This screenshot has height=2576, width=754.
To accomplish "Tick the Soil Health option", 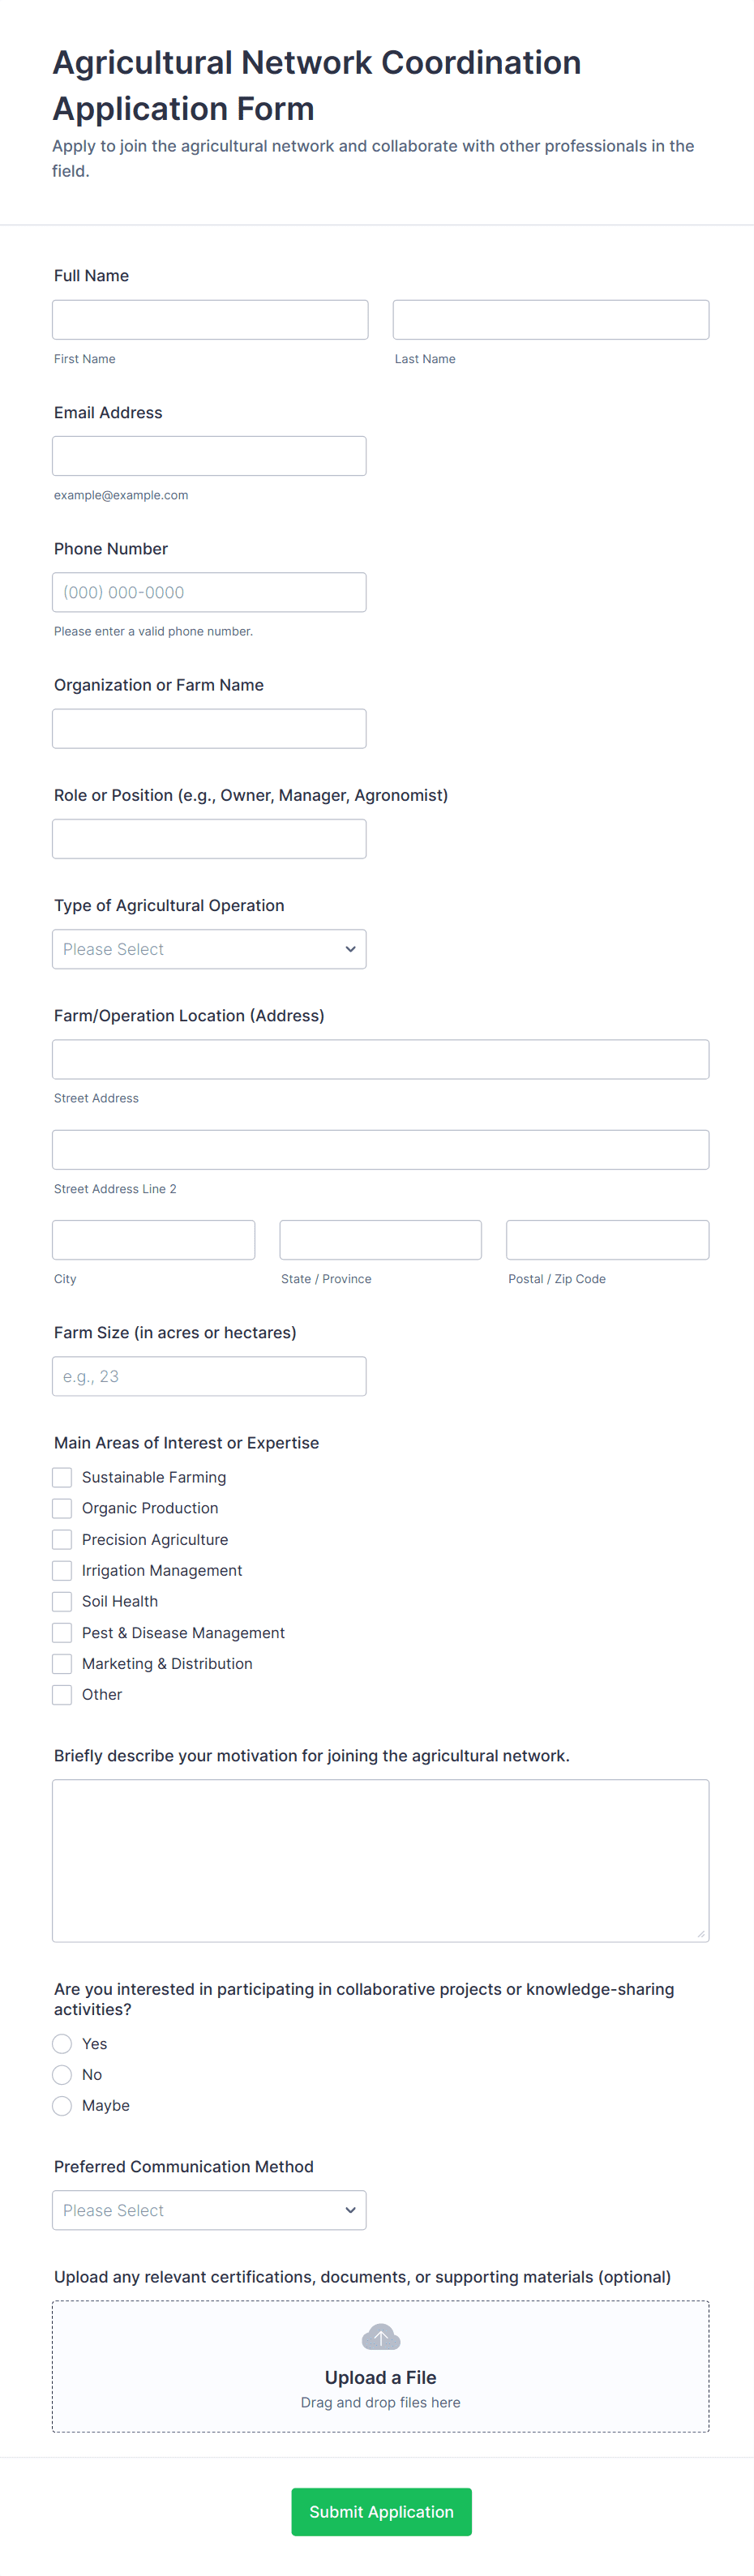I will (62, 1601).
